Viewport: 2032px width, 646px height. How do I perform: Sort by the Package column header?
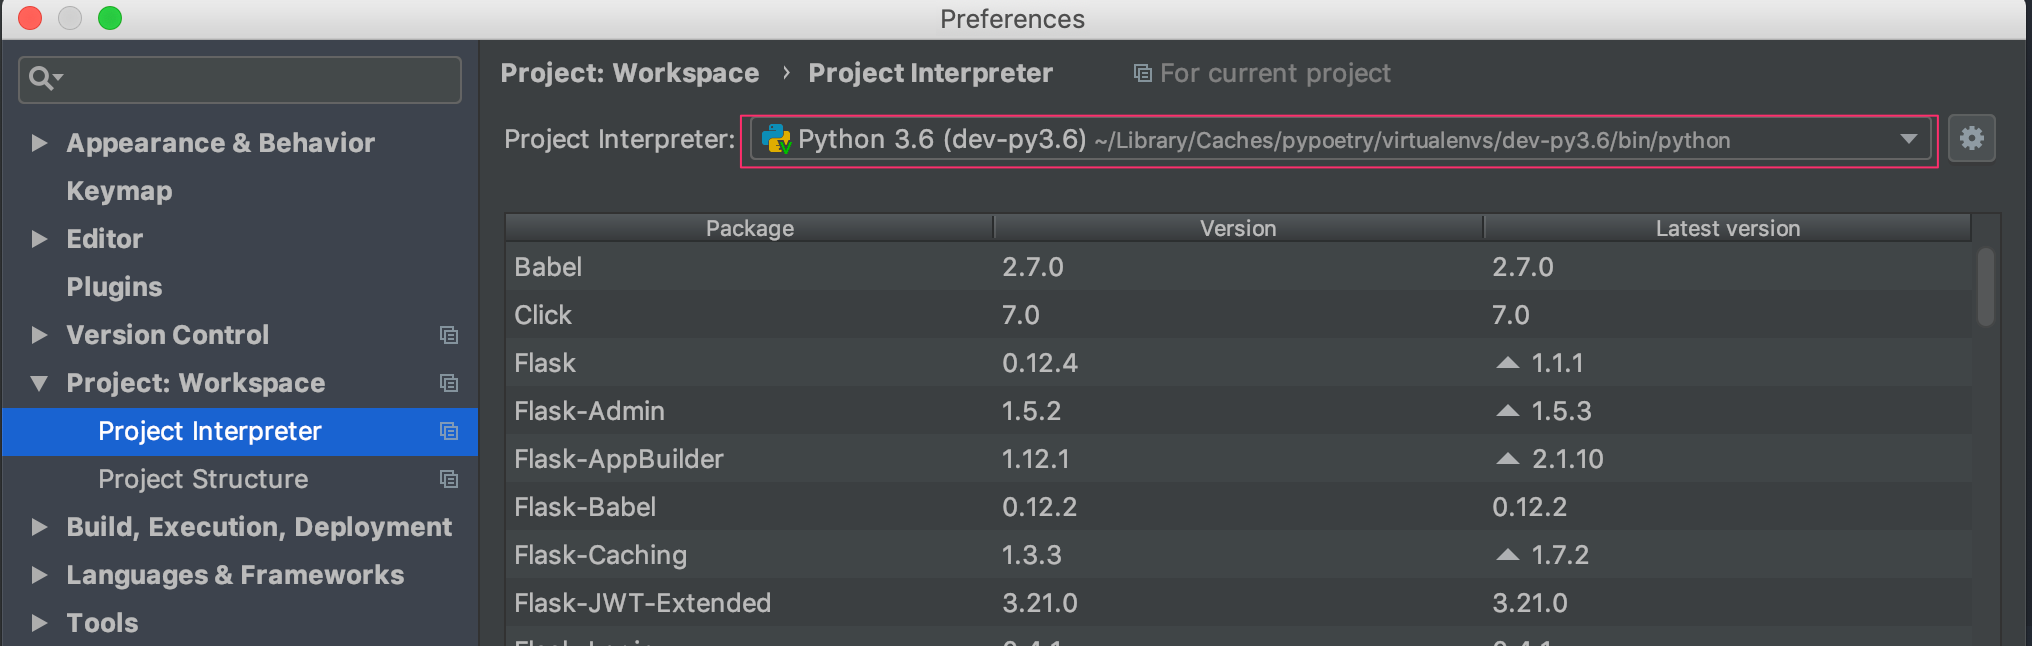[x=749, y=228]
